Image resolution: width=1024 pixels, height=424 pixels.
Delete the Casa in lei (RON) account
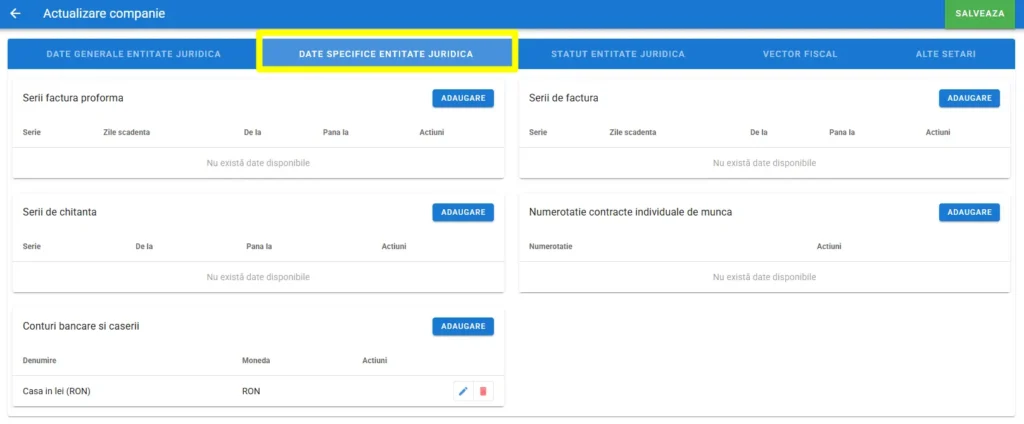click(483, 391)
